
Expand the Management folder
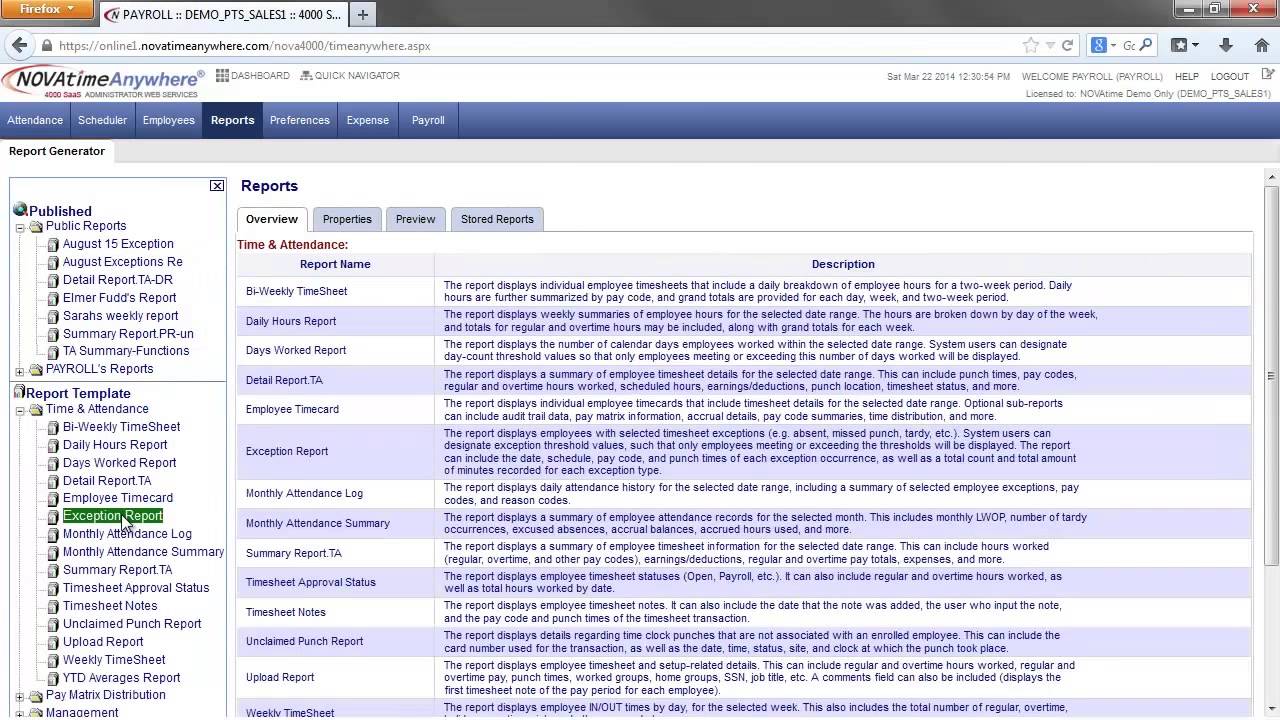pos(20,714)
